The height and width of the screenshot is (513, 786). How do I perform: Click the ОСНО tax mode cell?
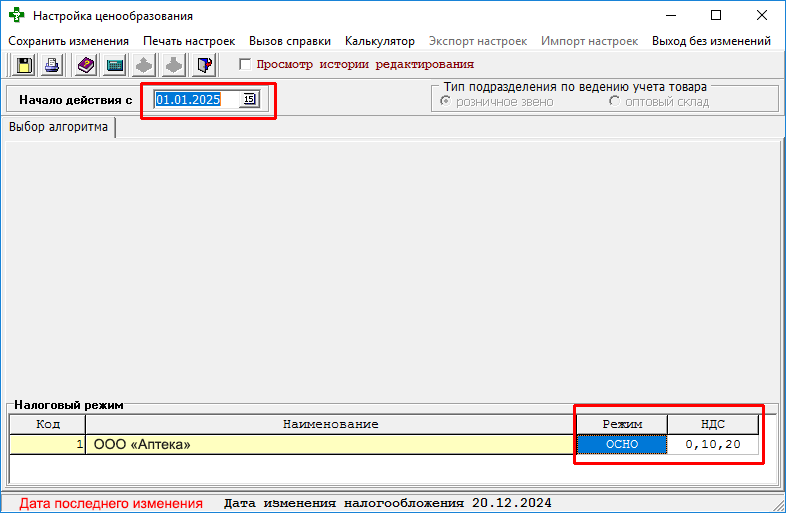(x=622, y=444)
